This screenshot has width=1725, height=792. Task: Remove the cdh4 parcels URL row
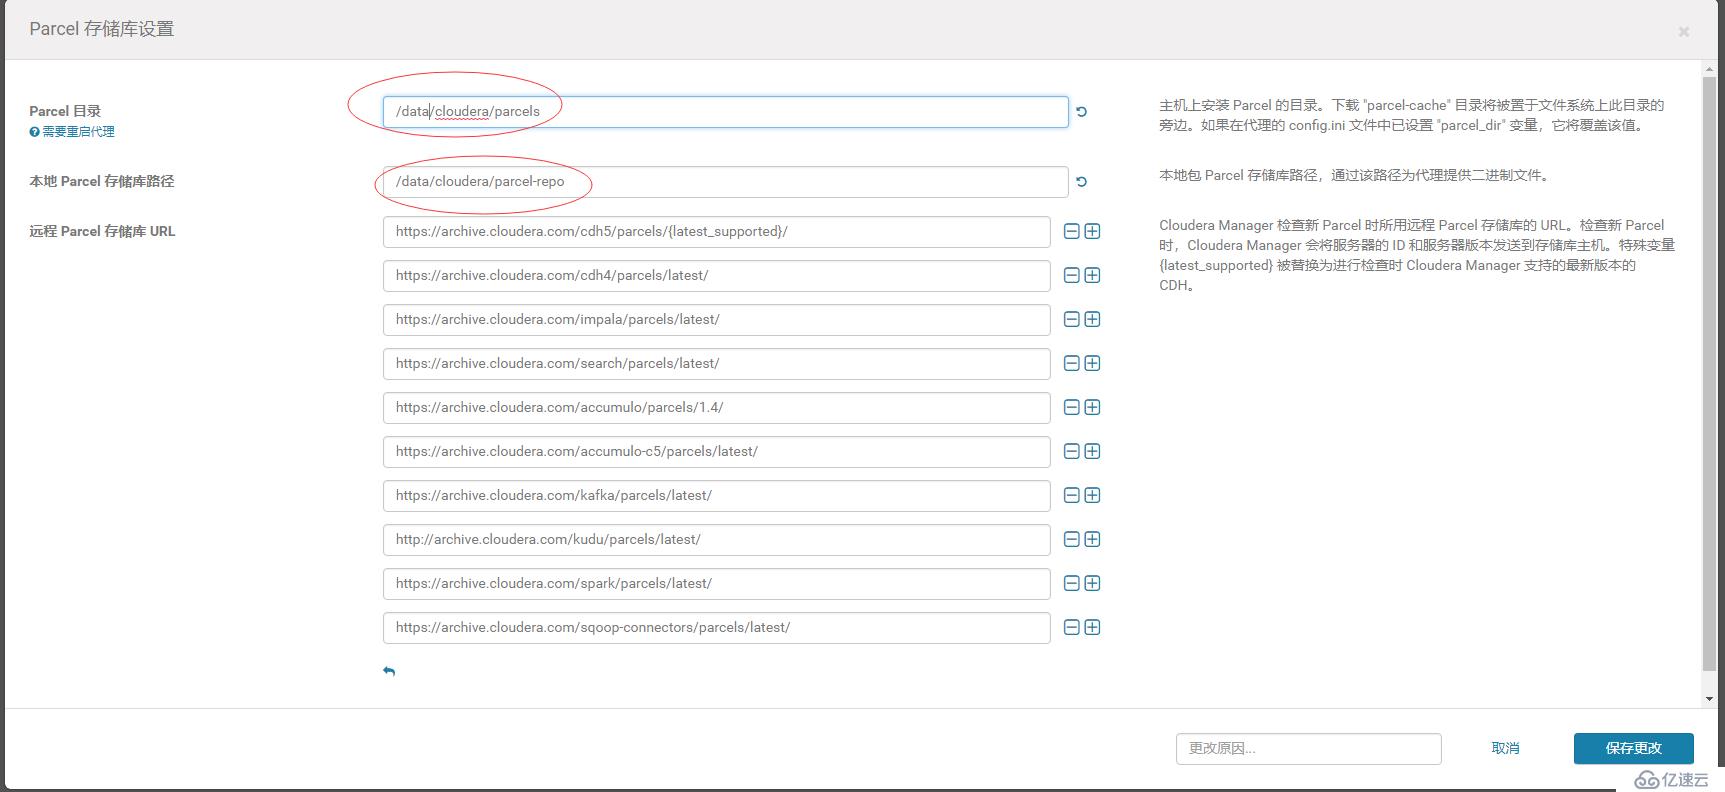tap(1071, 275)
